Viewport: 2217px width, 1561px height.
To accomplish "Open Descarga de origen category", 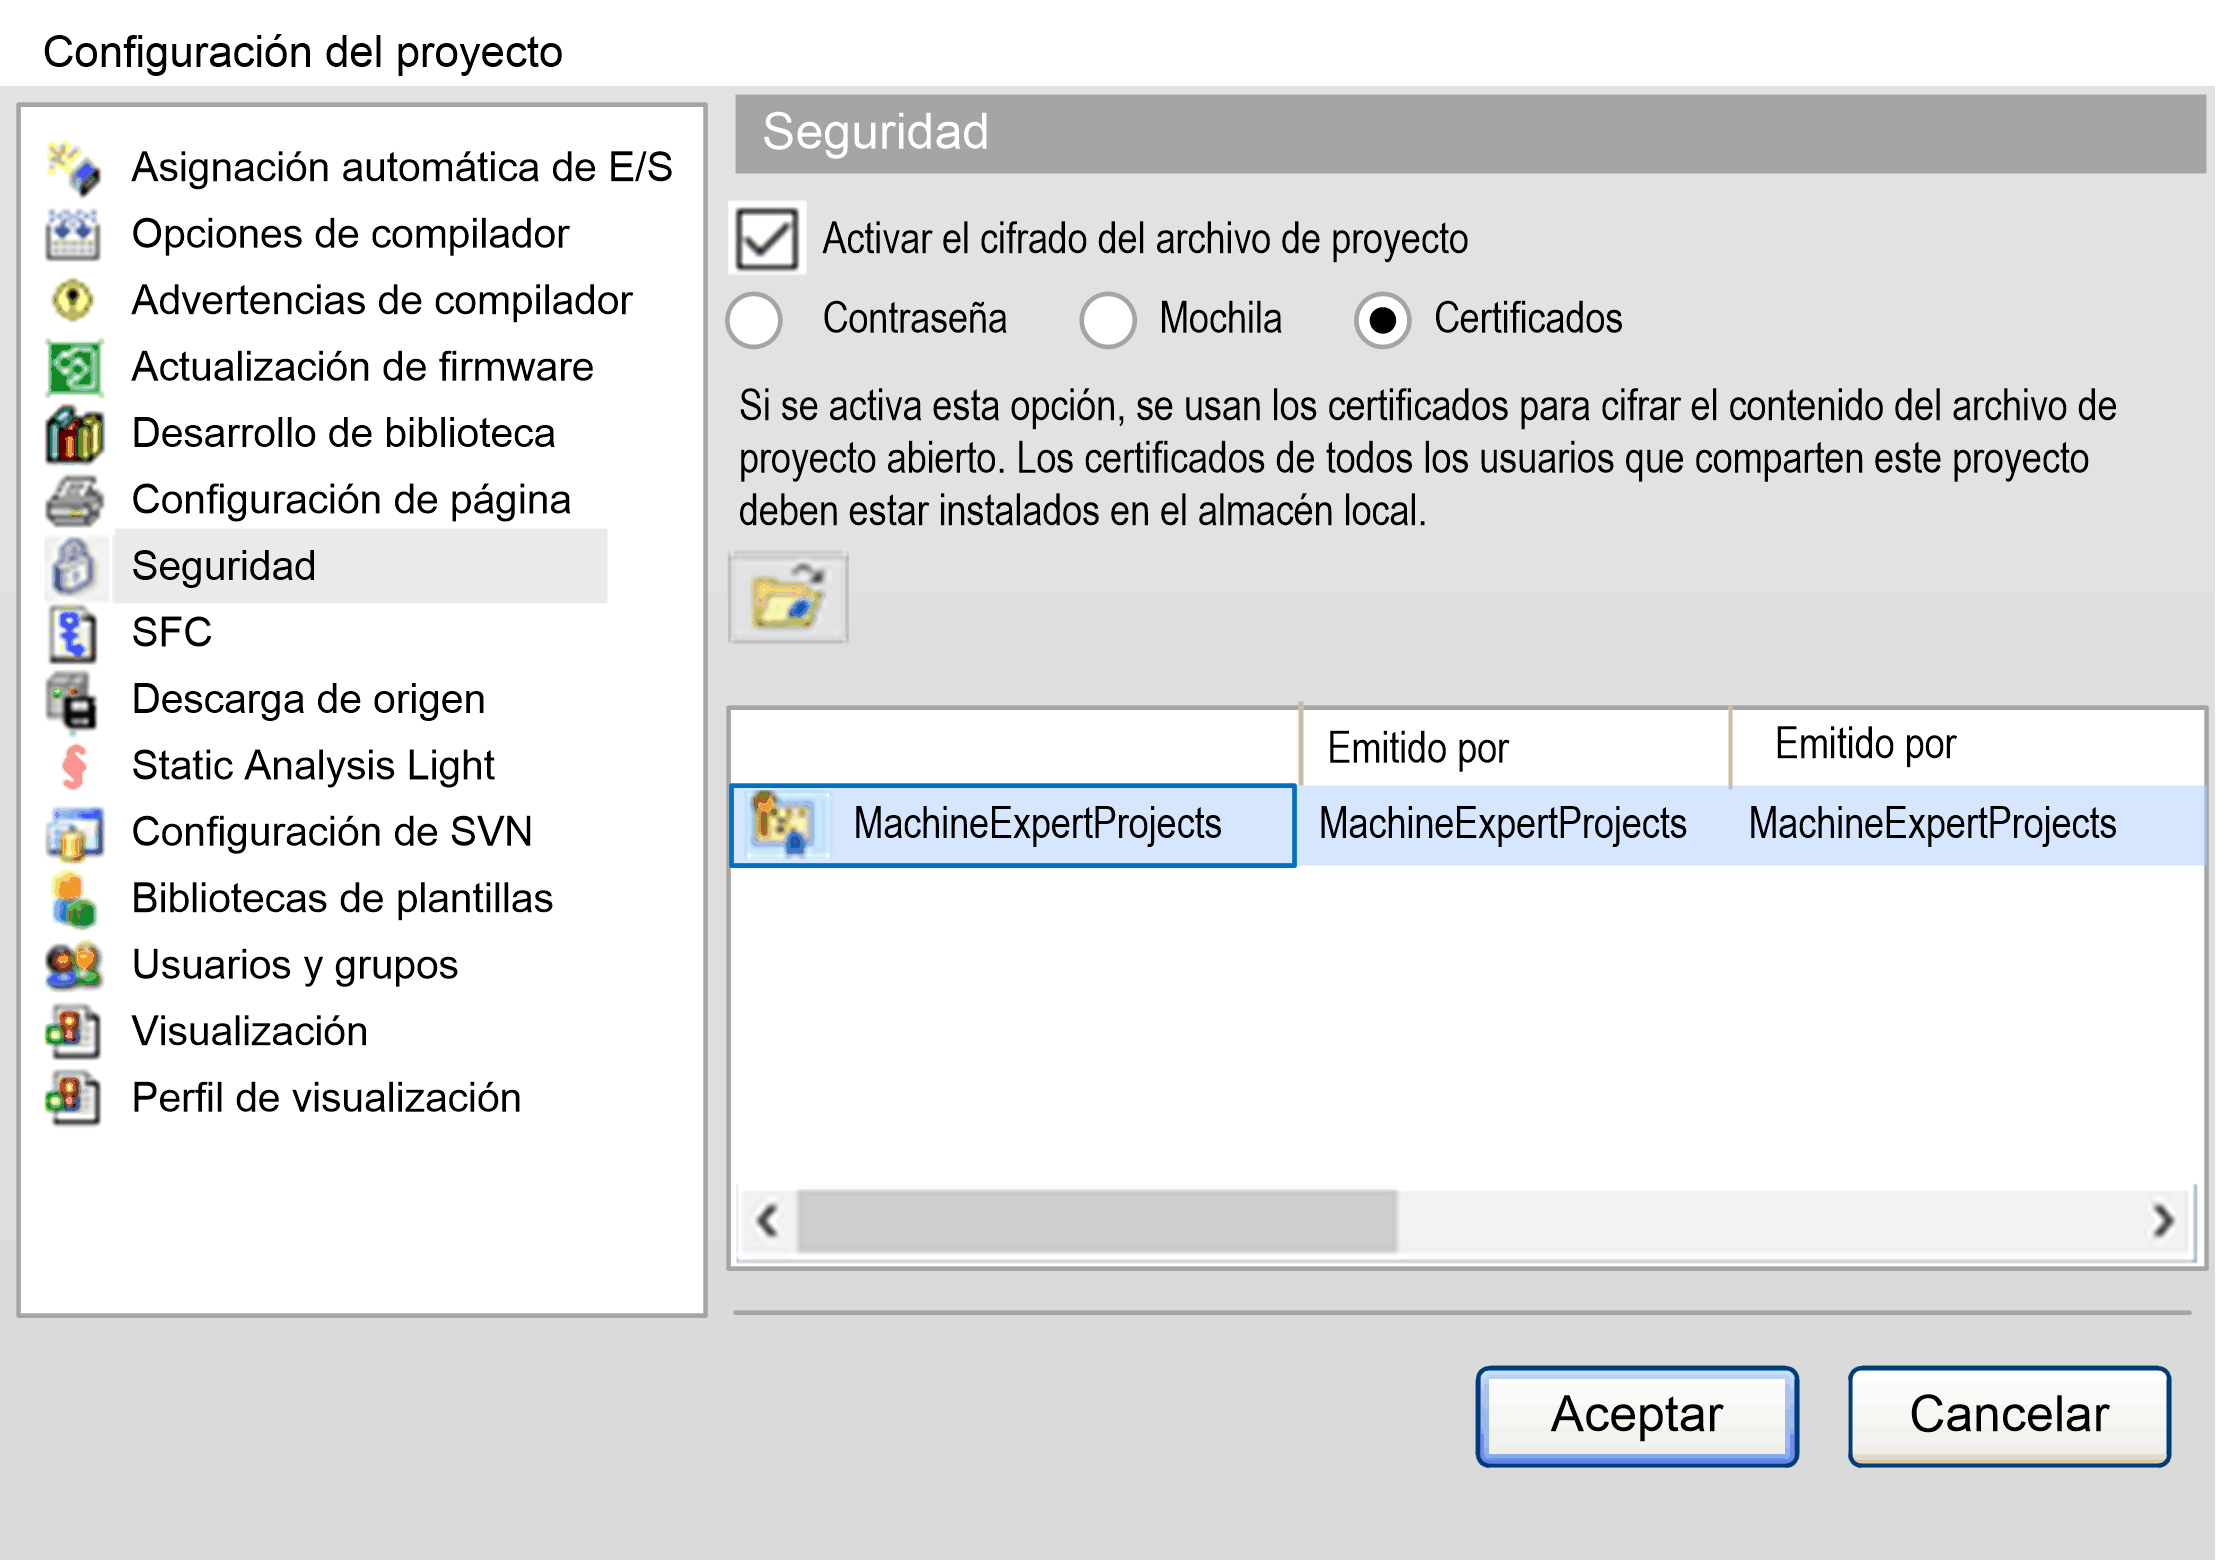I will click(x=308, y=700).
